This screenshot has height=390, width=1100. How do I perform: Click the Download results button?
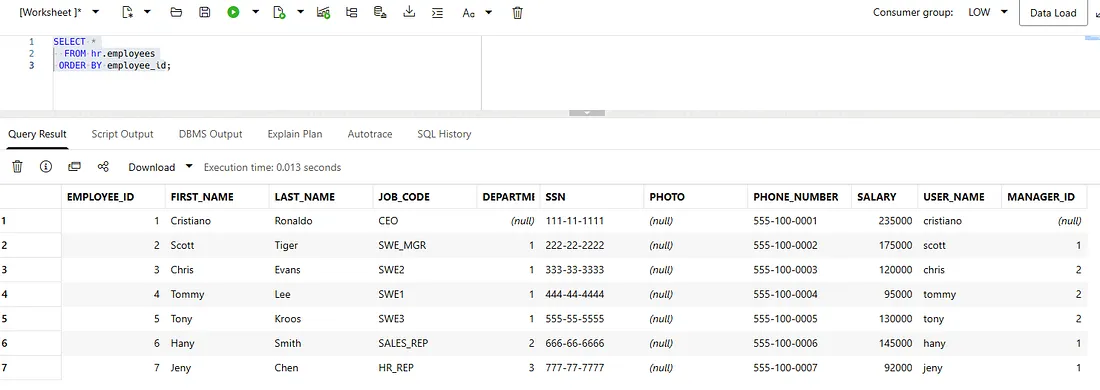152,168
